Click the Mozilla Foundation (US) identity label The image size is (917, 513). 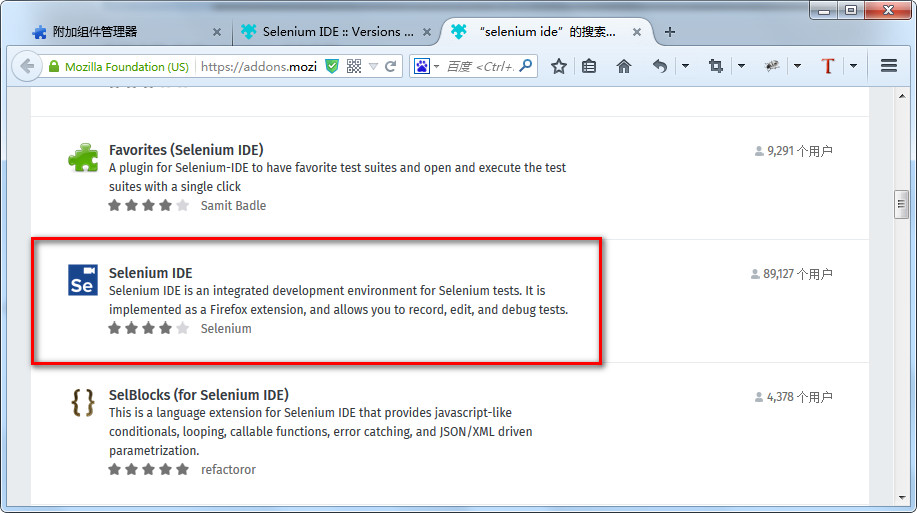tap(127, 67)
